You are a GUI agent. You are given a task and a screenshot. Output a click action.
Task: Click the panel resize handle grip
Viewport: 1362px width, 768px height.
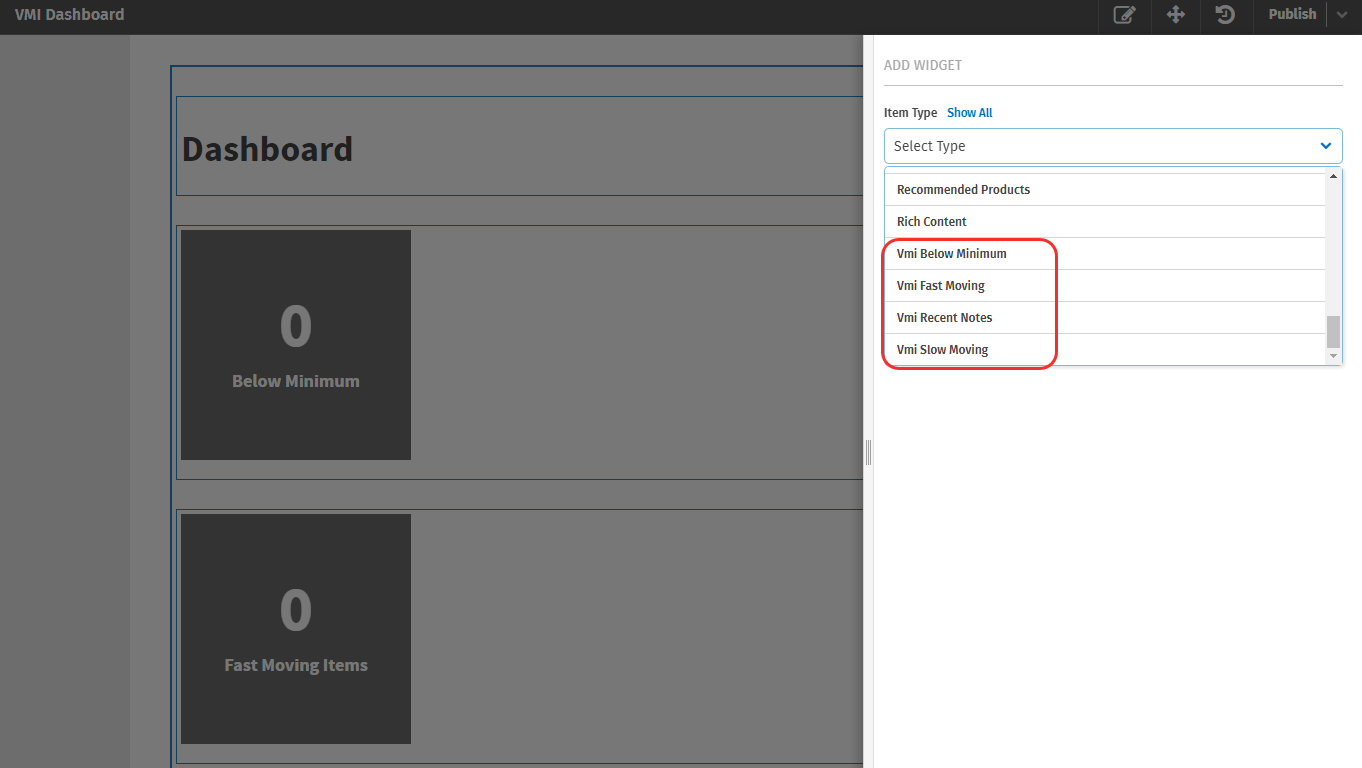pyautogui.click(x=868, y=453)
